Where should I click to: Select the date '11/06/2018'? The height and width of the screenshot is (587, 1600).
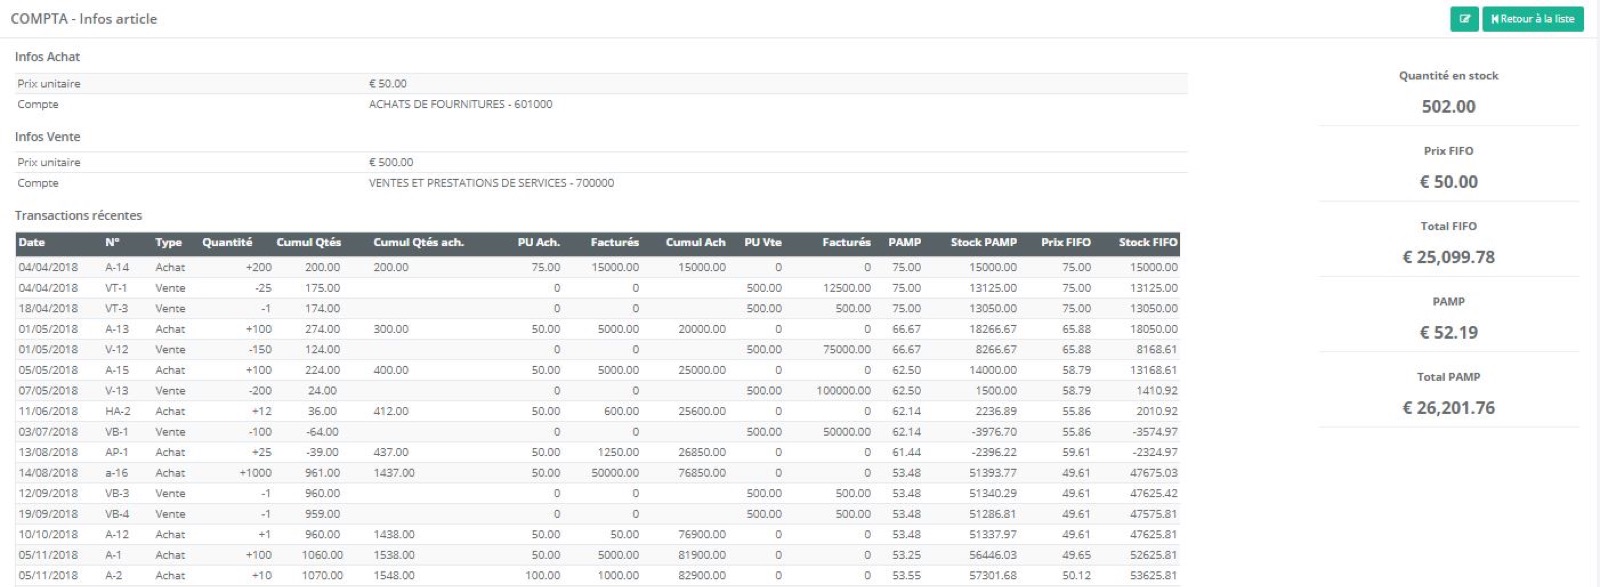click(48, 411)
